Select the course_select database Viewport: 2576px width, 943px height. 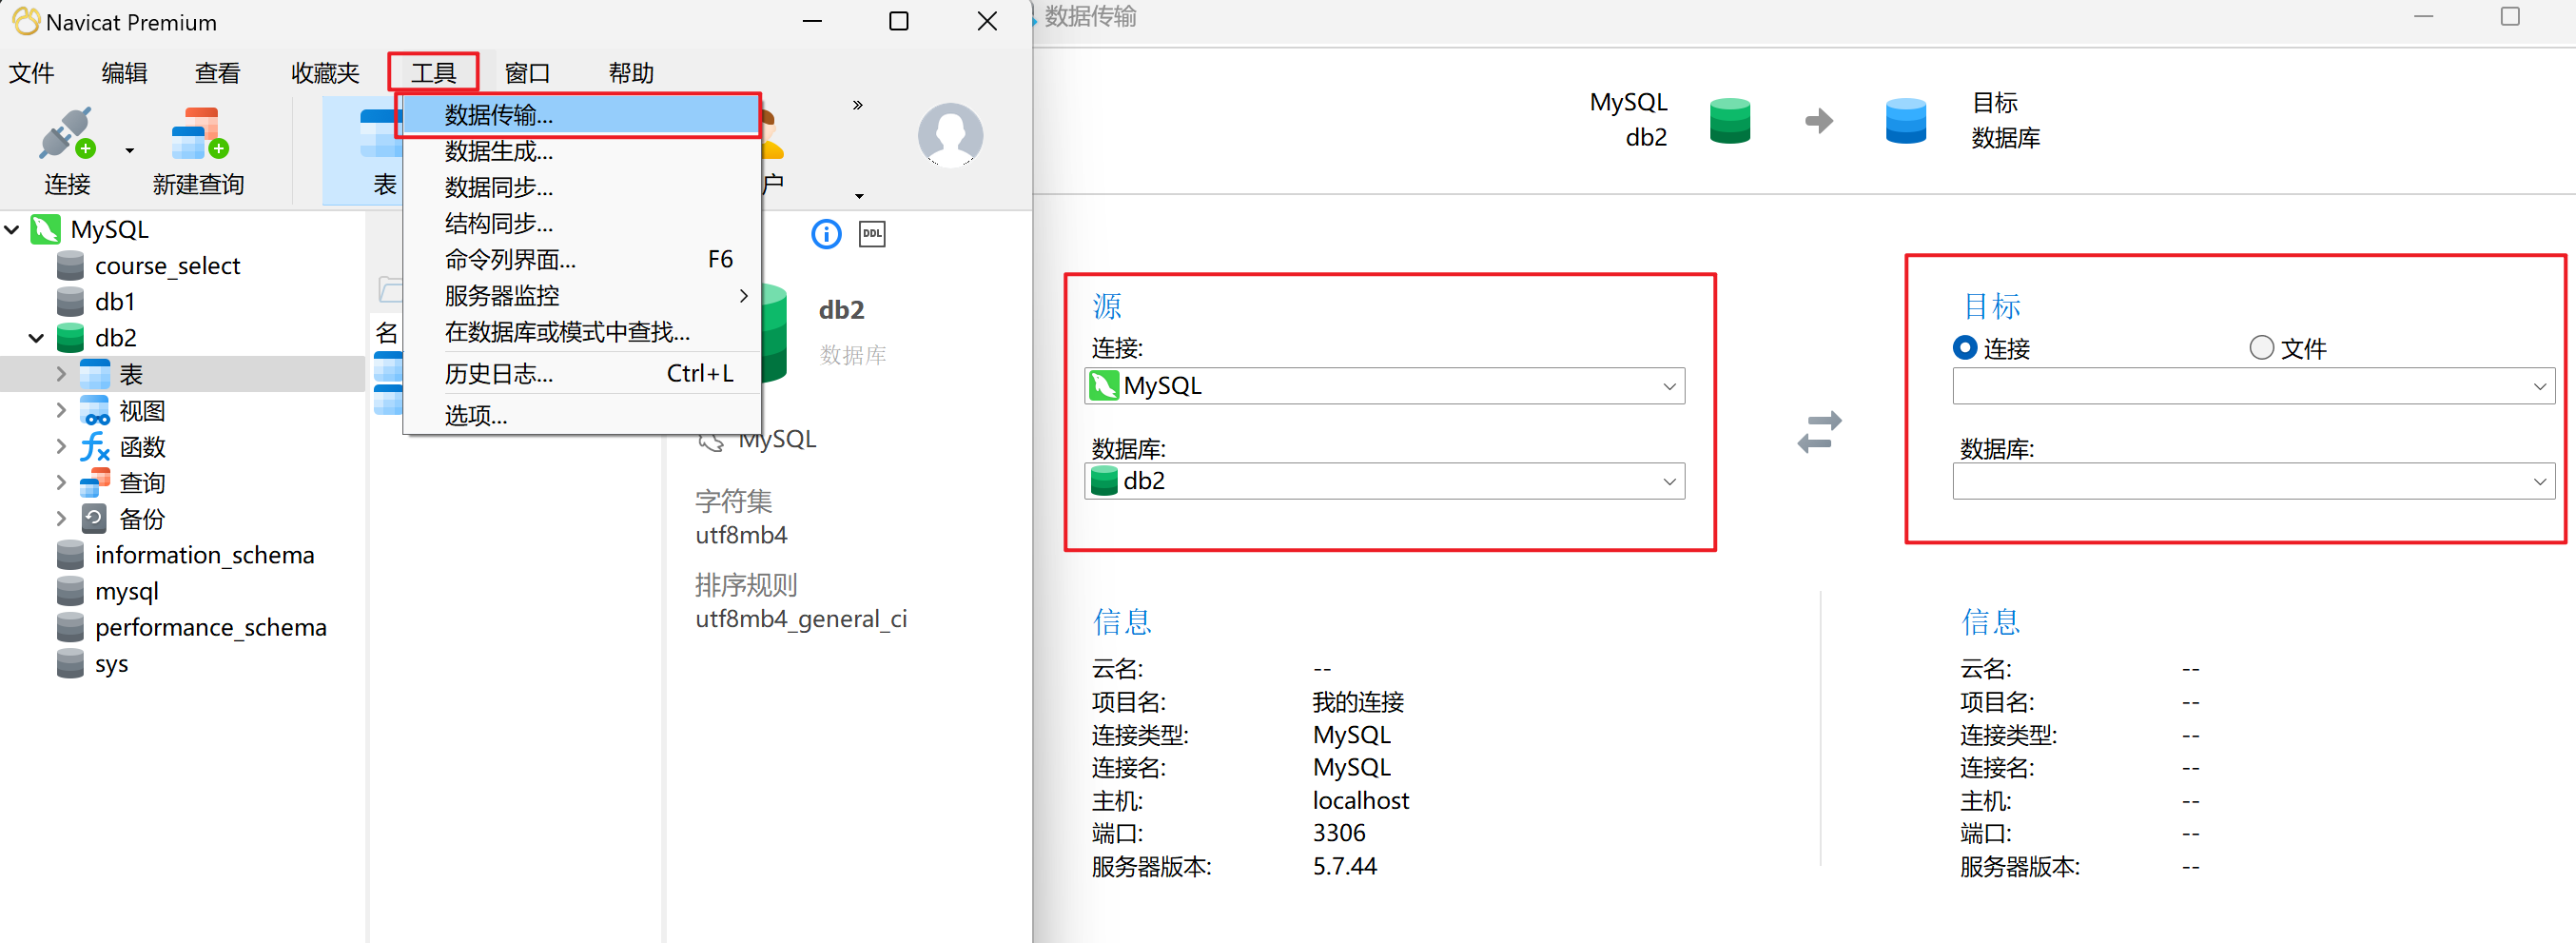(167, 266)
